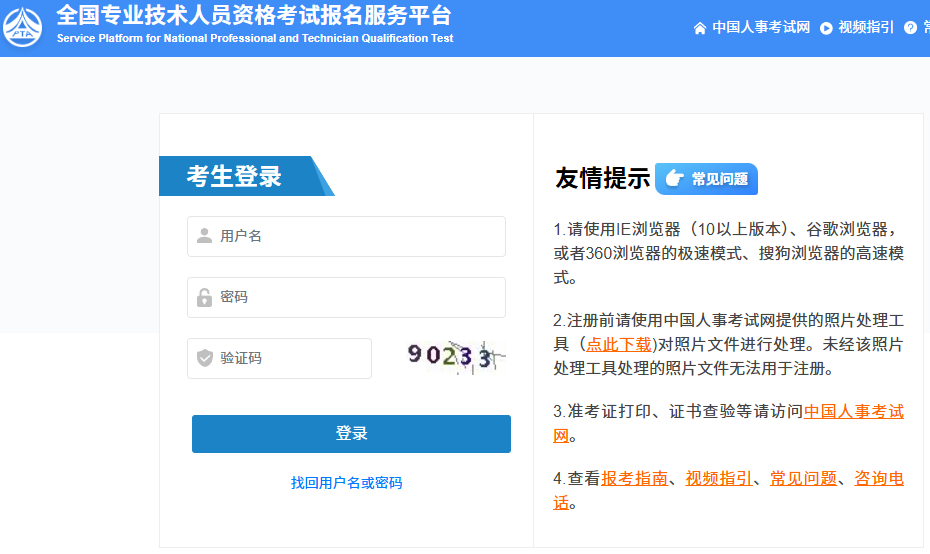Open the 找回用户名或密码 link
Screen dimensions: 930x554
[346, 483]
